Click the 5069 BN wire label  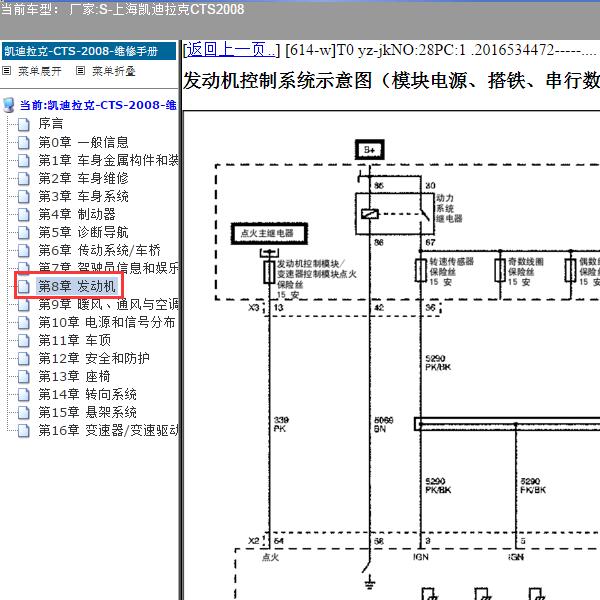[383, 424]
